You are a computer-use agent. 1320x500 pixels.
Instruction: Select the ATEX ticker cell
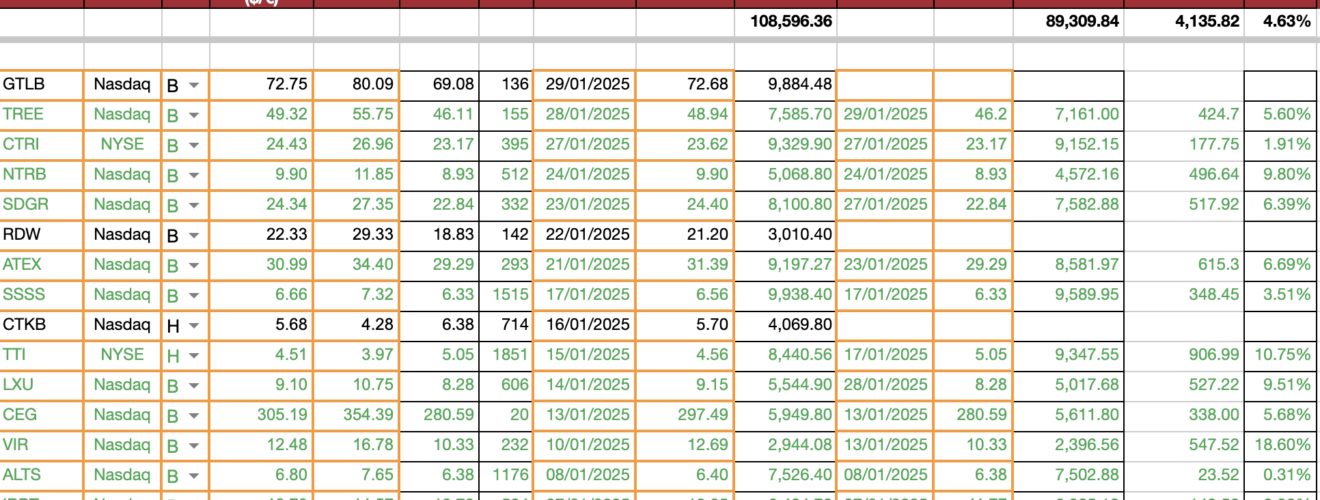coord(42,265)
